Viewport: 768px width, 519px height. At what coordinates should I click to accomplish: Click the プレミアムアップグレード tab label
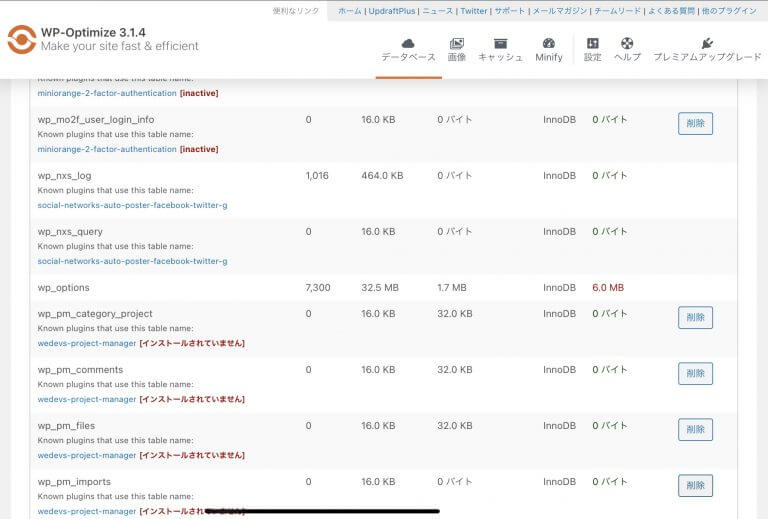[707, 57]
